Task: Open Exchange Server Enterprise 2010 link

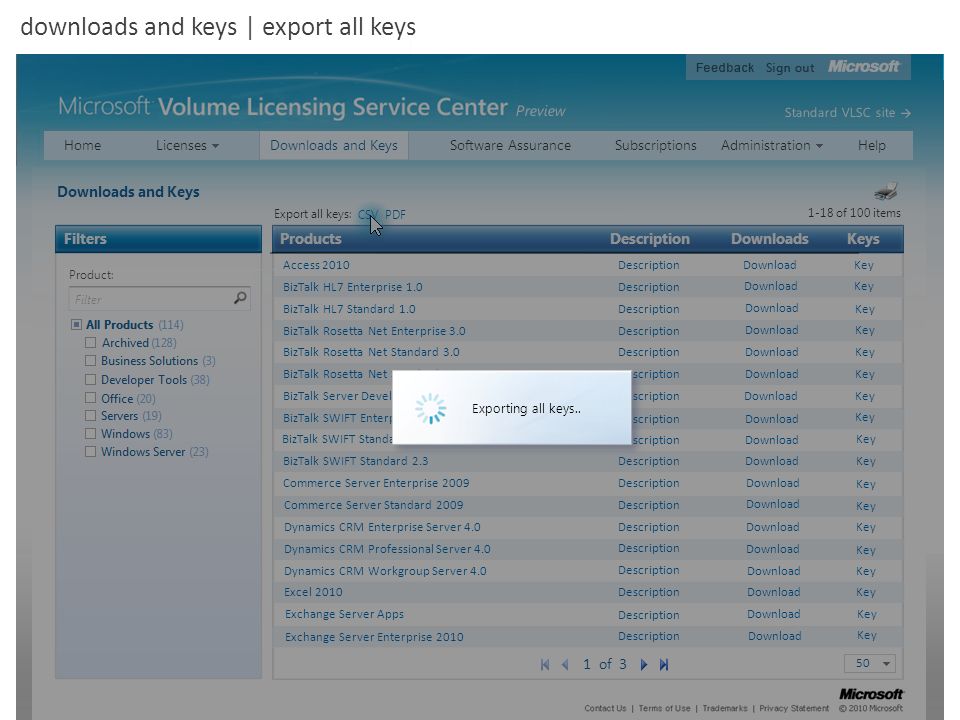Action: click(374, 637)
